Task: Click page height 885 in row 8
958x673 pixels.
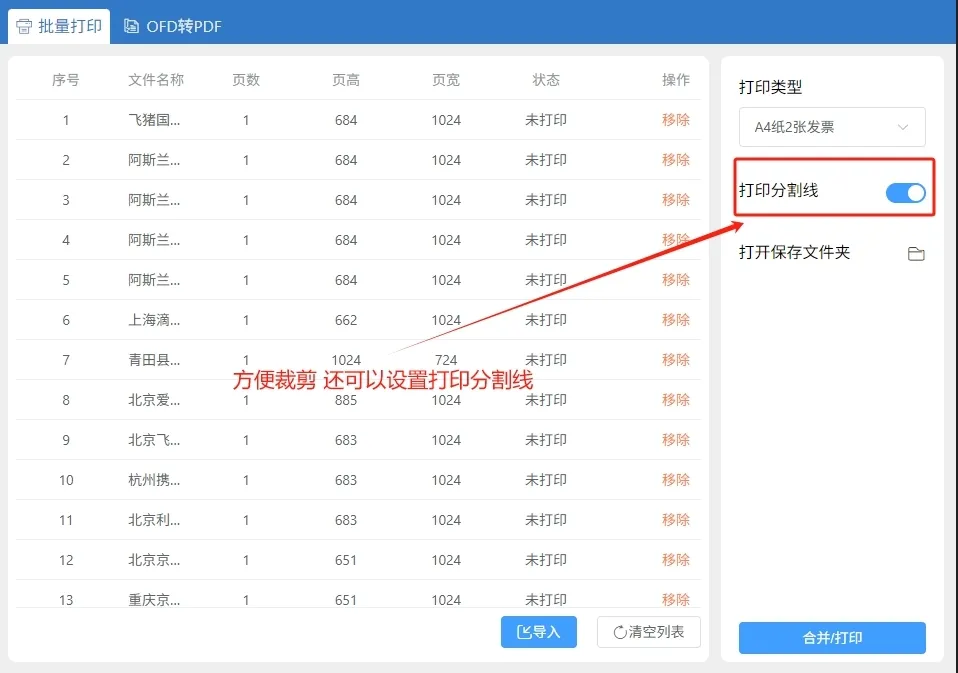Action: point(346,400)
